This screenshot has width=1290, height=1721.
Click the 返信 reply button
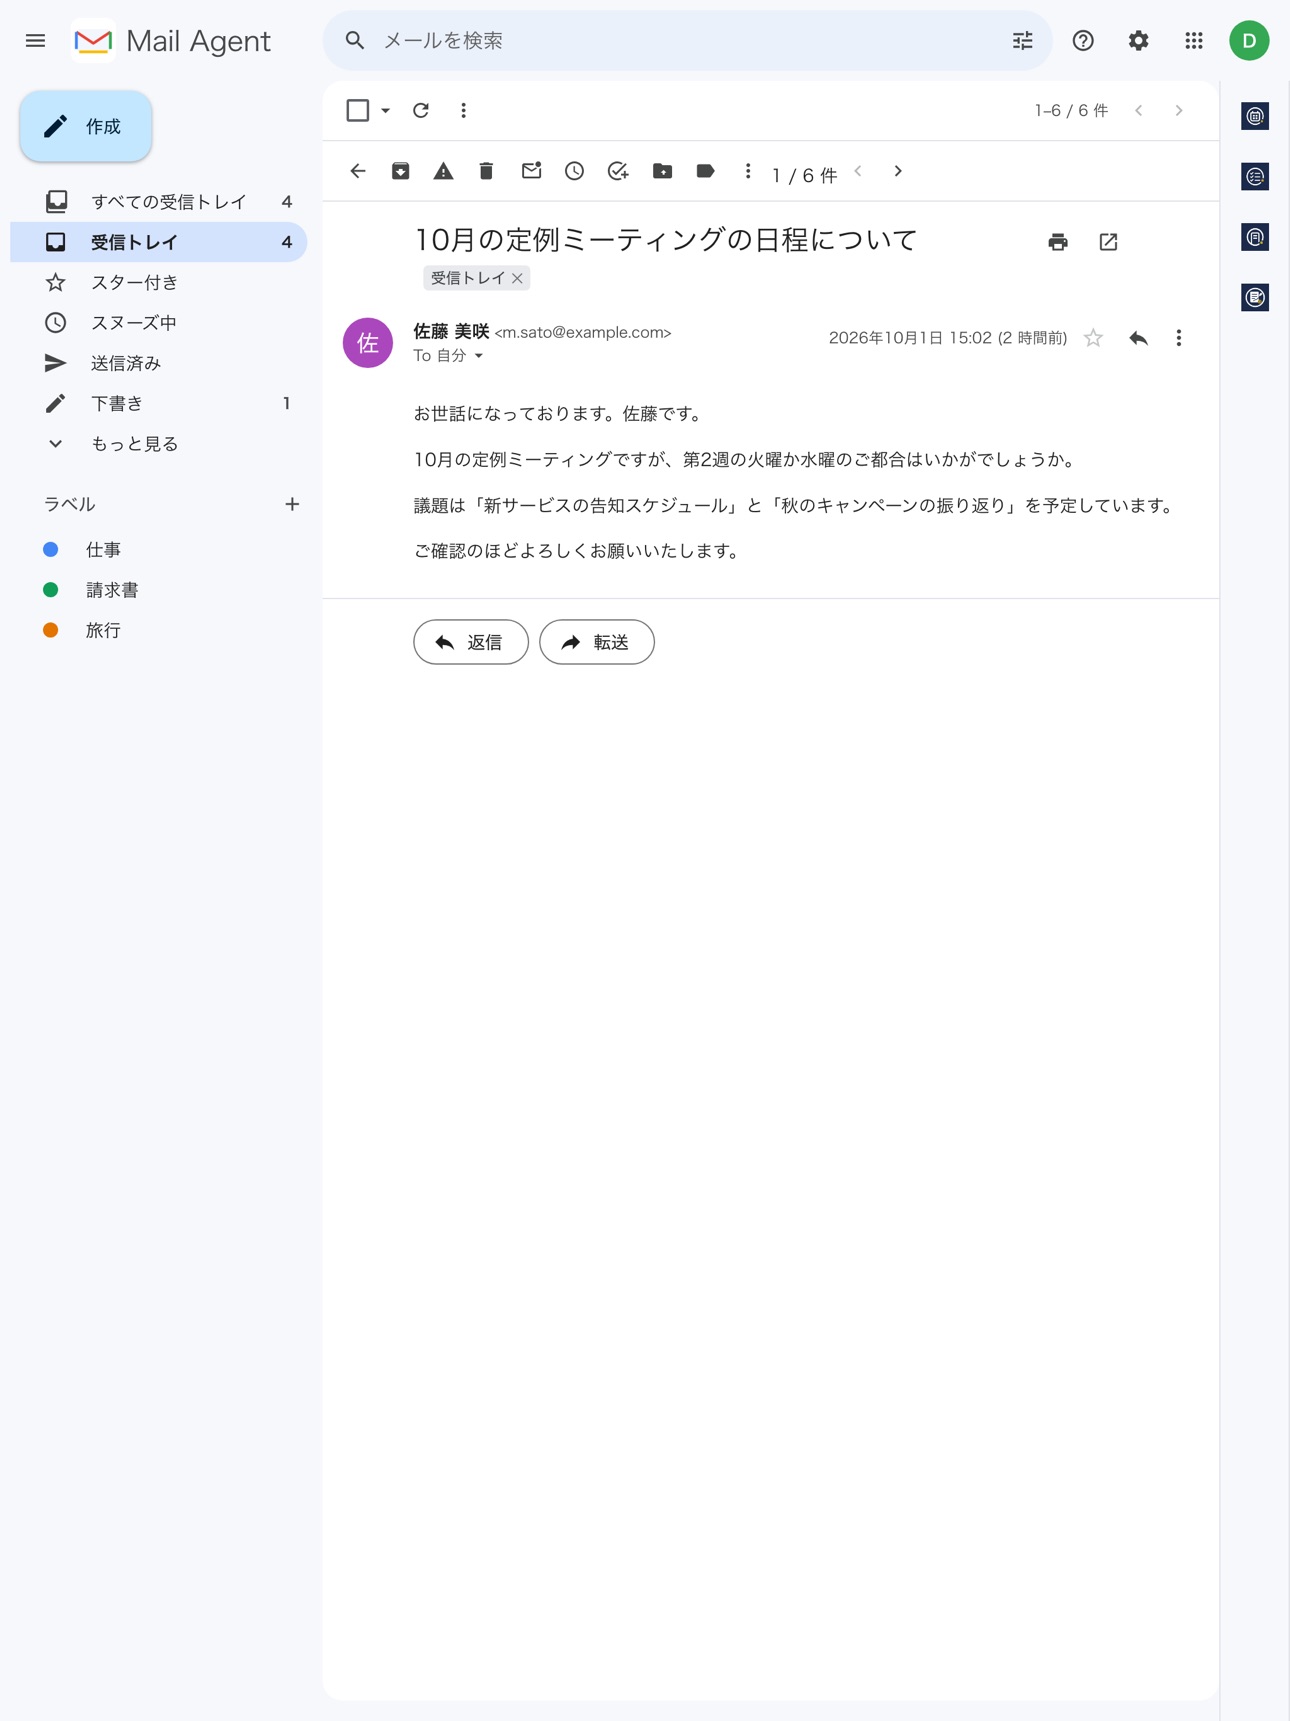[x=471, y=642]
